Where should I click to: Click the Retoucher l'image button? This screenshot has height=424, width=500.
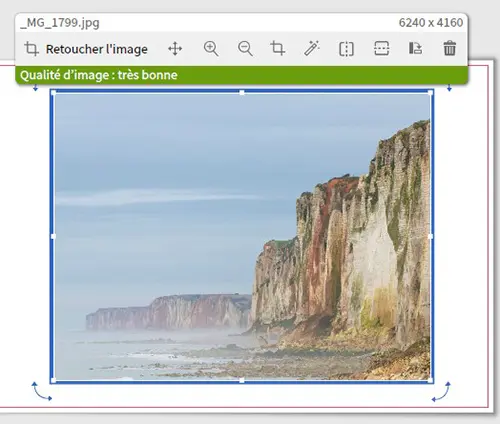(x=86, y=49)
